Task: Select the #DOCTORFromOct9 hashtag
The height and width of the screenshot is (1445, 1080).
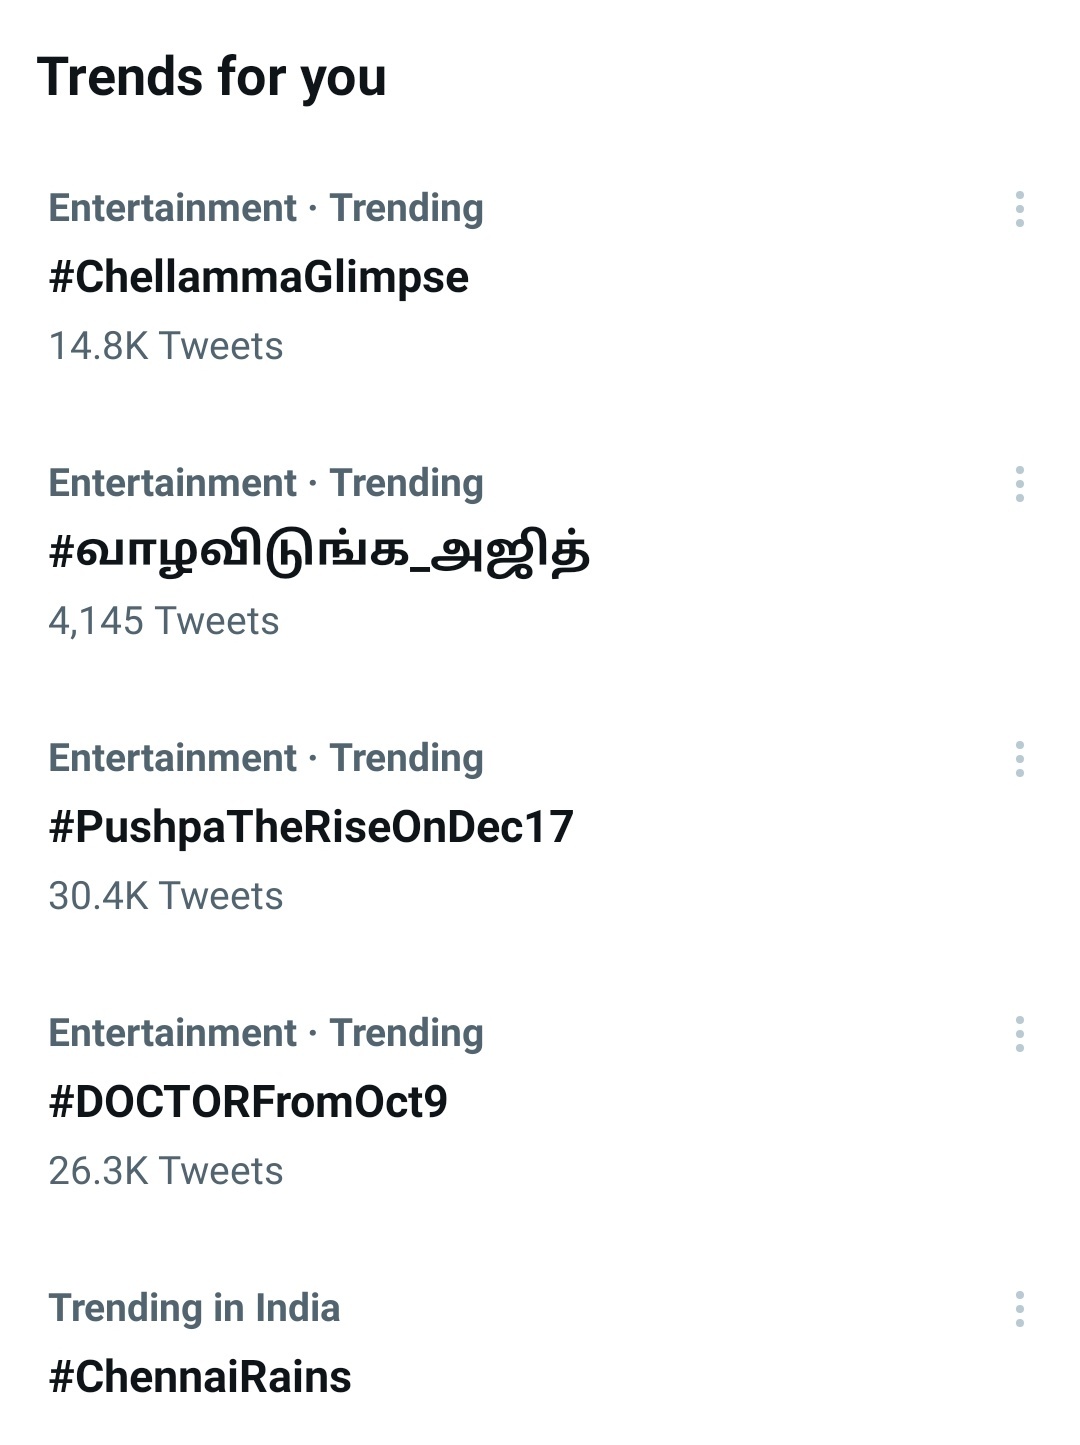Action: [250, 1103]
